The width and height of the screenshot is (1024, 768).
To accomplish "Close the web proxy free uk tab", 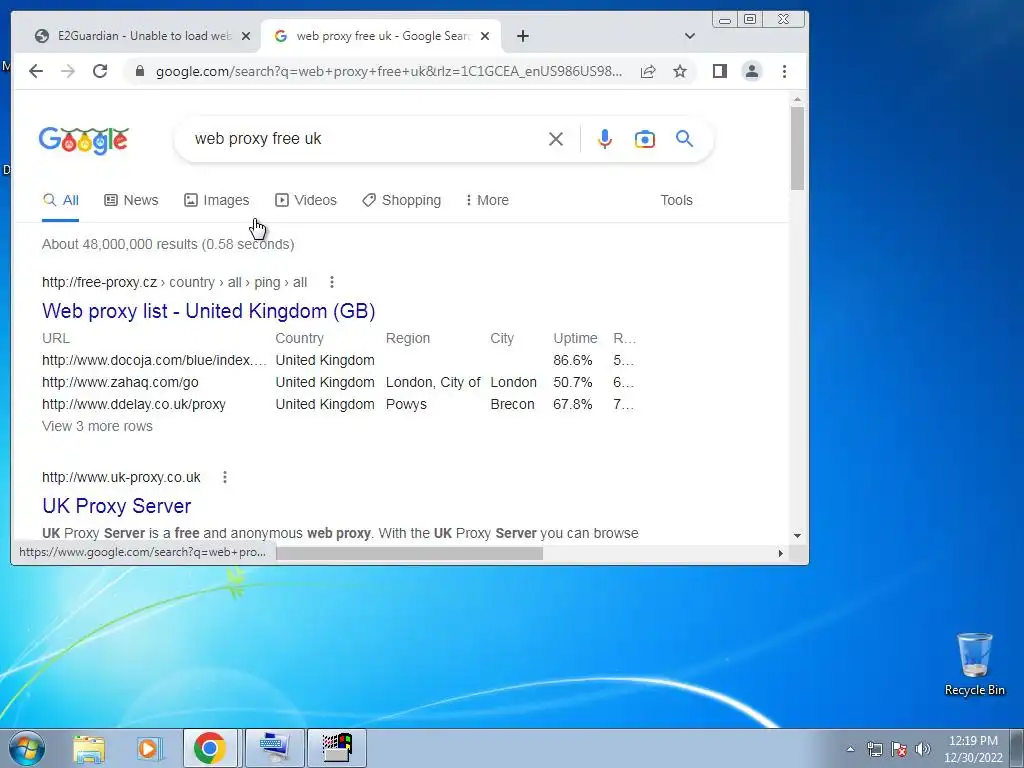I will [x=485, y=36].
